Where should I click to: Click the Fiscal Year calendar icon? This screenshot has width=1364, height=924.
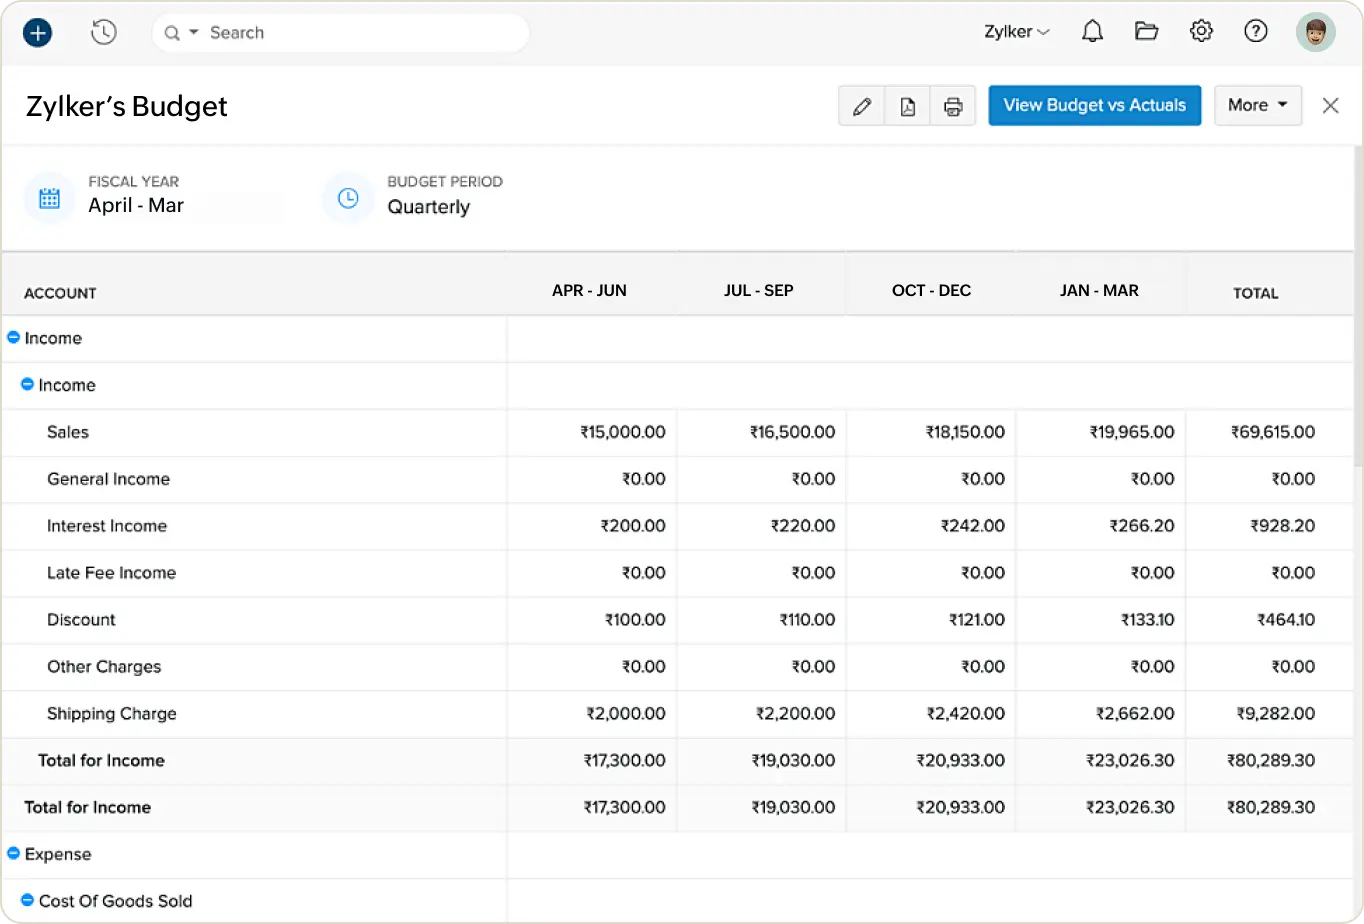tap(49, 197)
